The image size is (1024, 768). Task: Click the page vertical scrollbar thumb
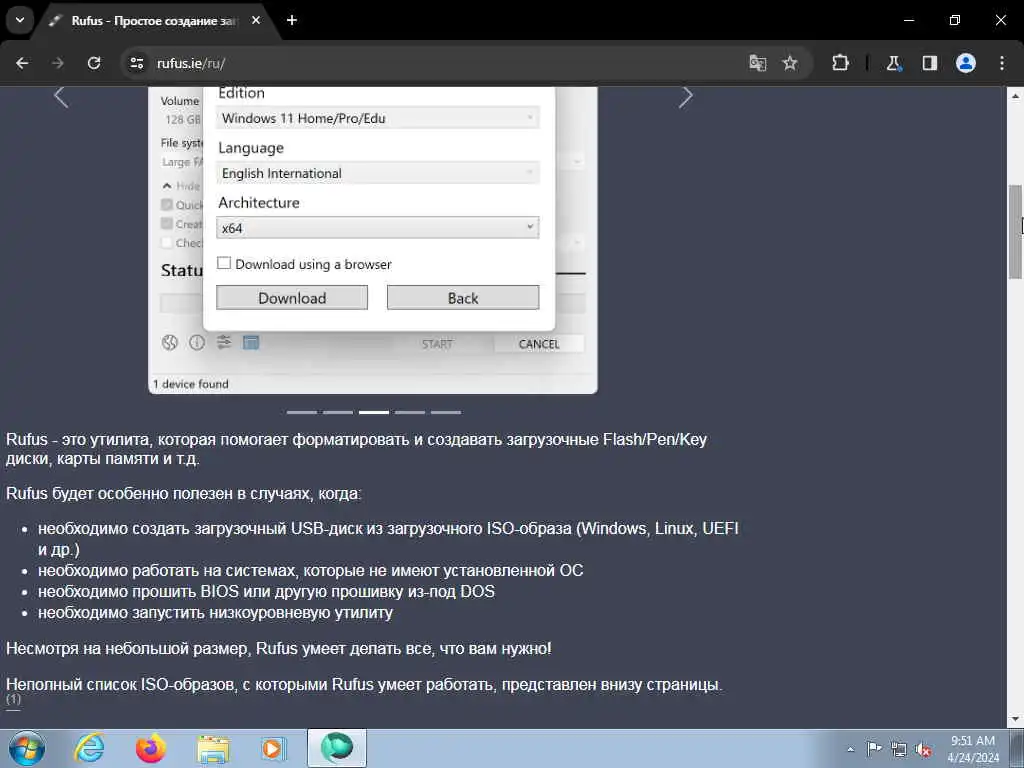click(x=1016, y=232)
